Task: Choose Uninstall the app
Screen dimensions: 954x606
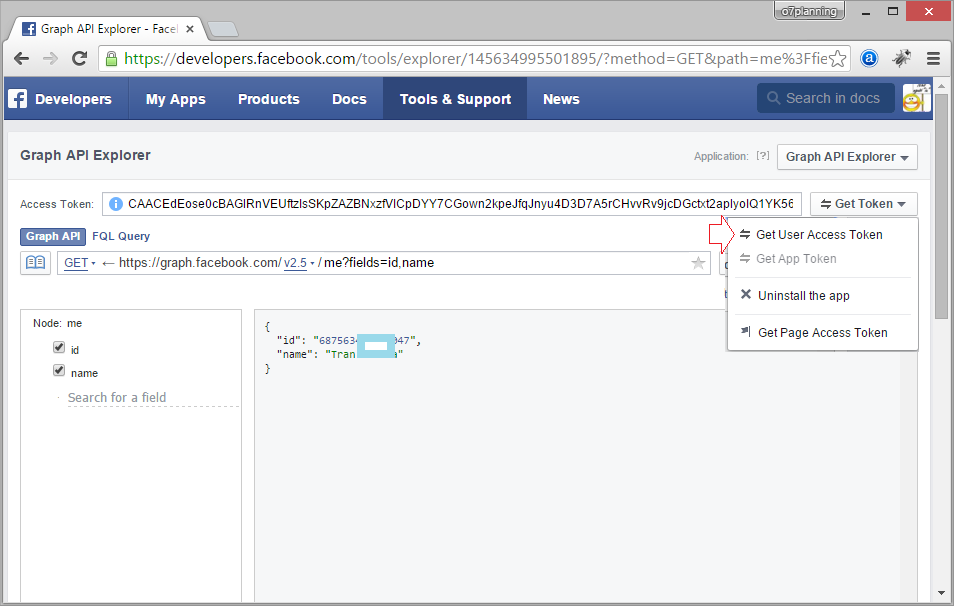Action: (x=803, y=296)
